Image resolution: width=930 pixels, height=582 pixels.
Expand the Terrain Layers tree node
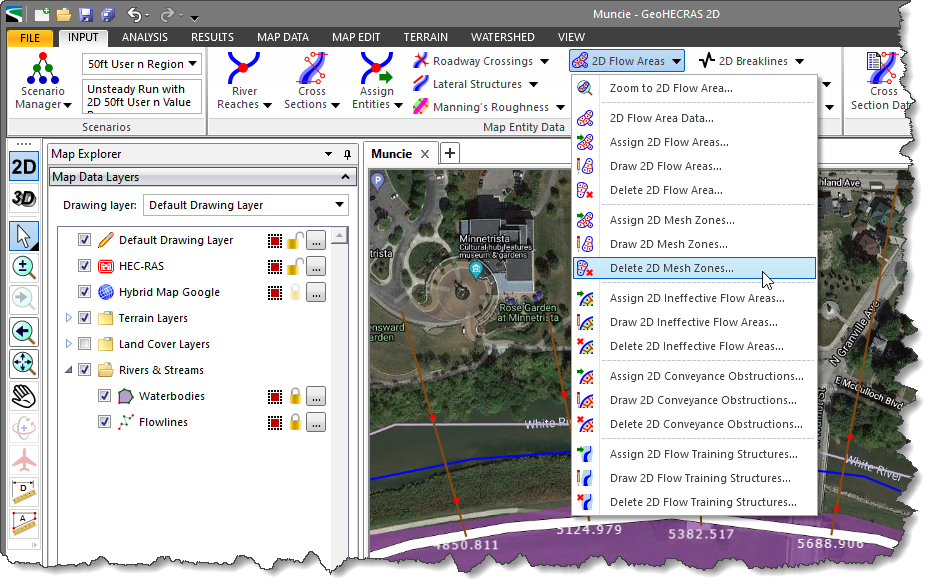click(x=69, y=318)
